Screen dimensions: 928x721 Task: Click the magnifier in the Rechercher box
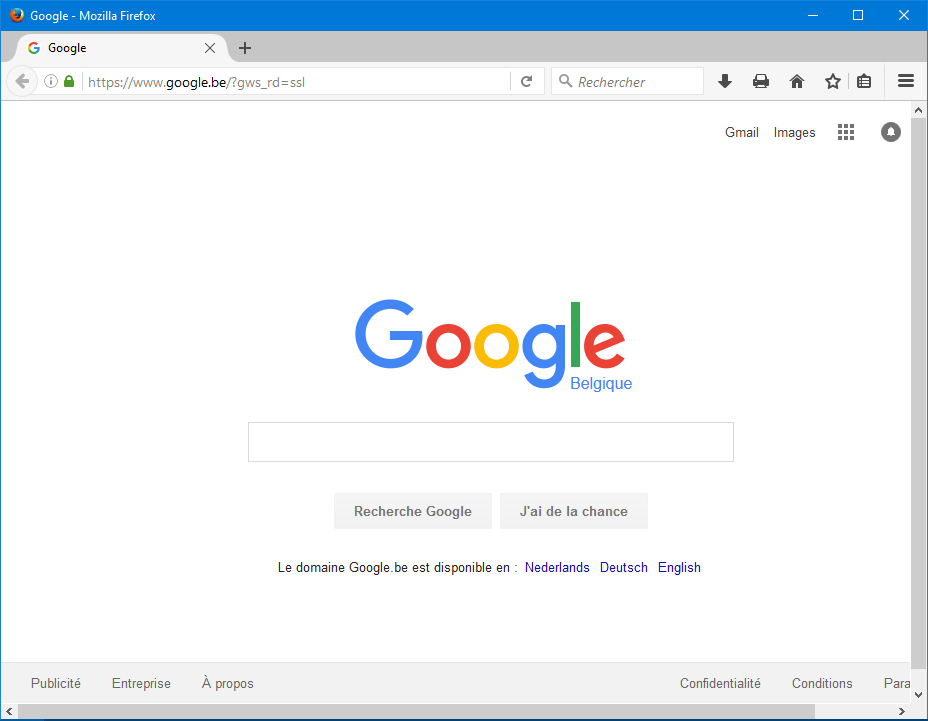click(565, 81)
